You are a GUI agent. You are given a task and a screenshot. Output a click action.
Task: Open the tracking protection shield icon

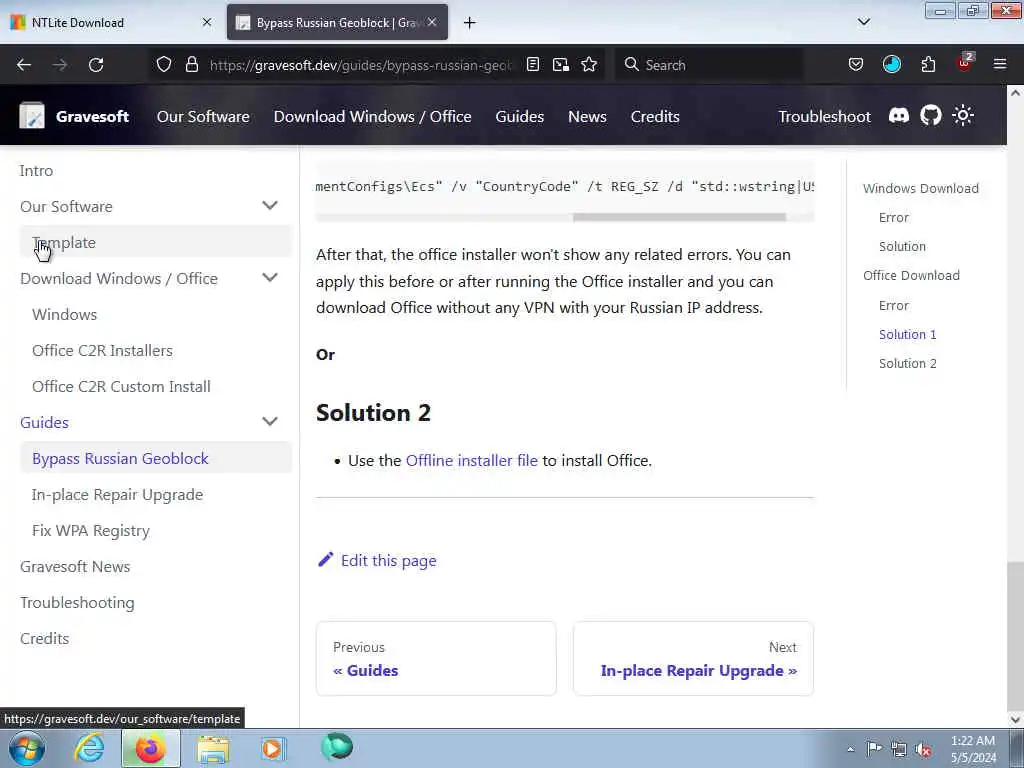pyautogui.click(x=164, y=64)
